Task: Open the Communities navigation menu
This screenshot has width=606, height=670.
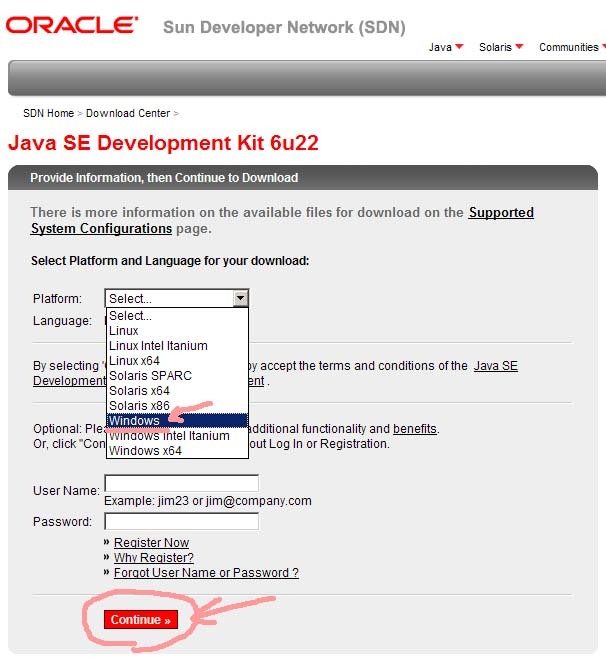Action: pos(572,47)
